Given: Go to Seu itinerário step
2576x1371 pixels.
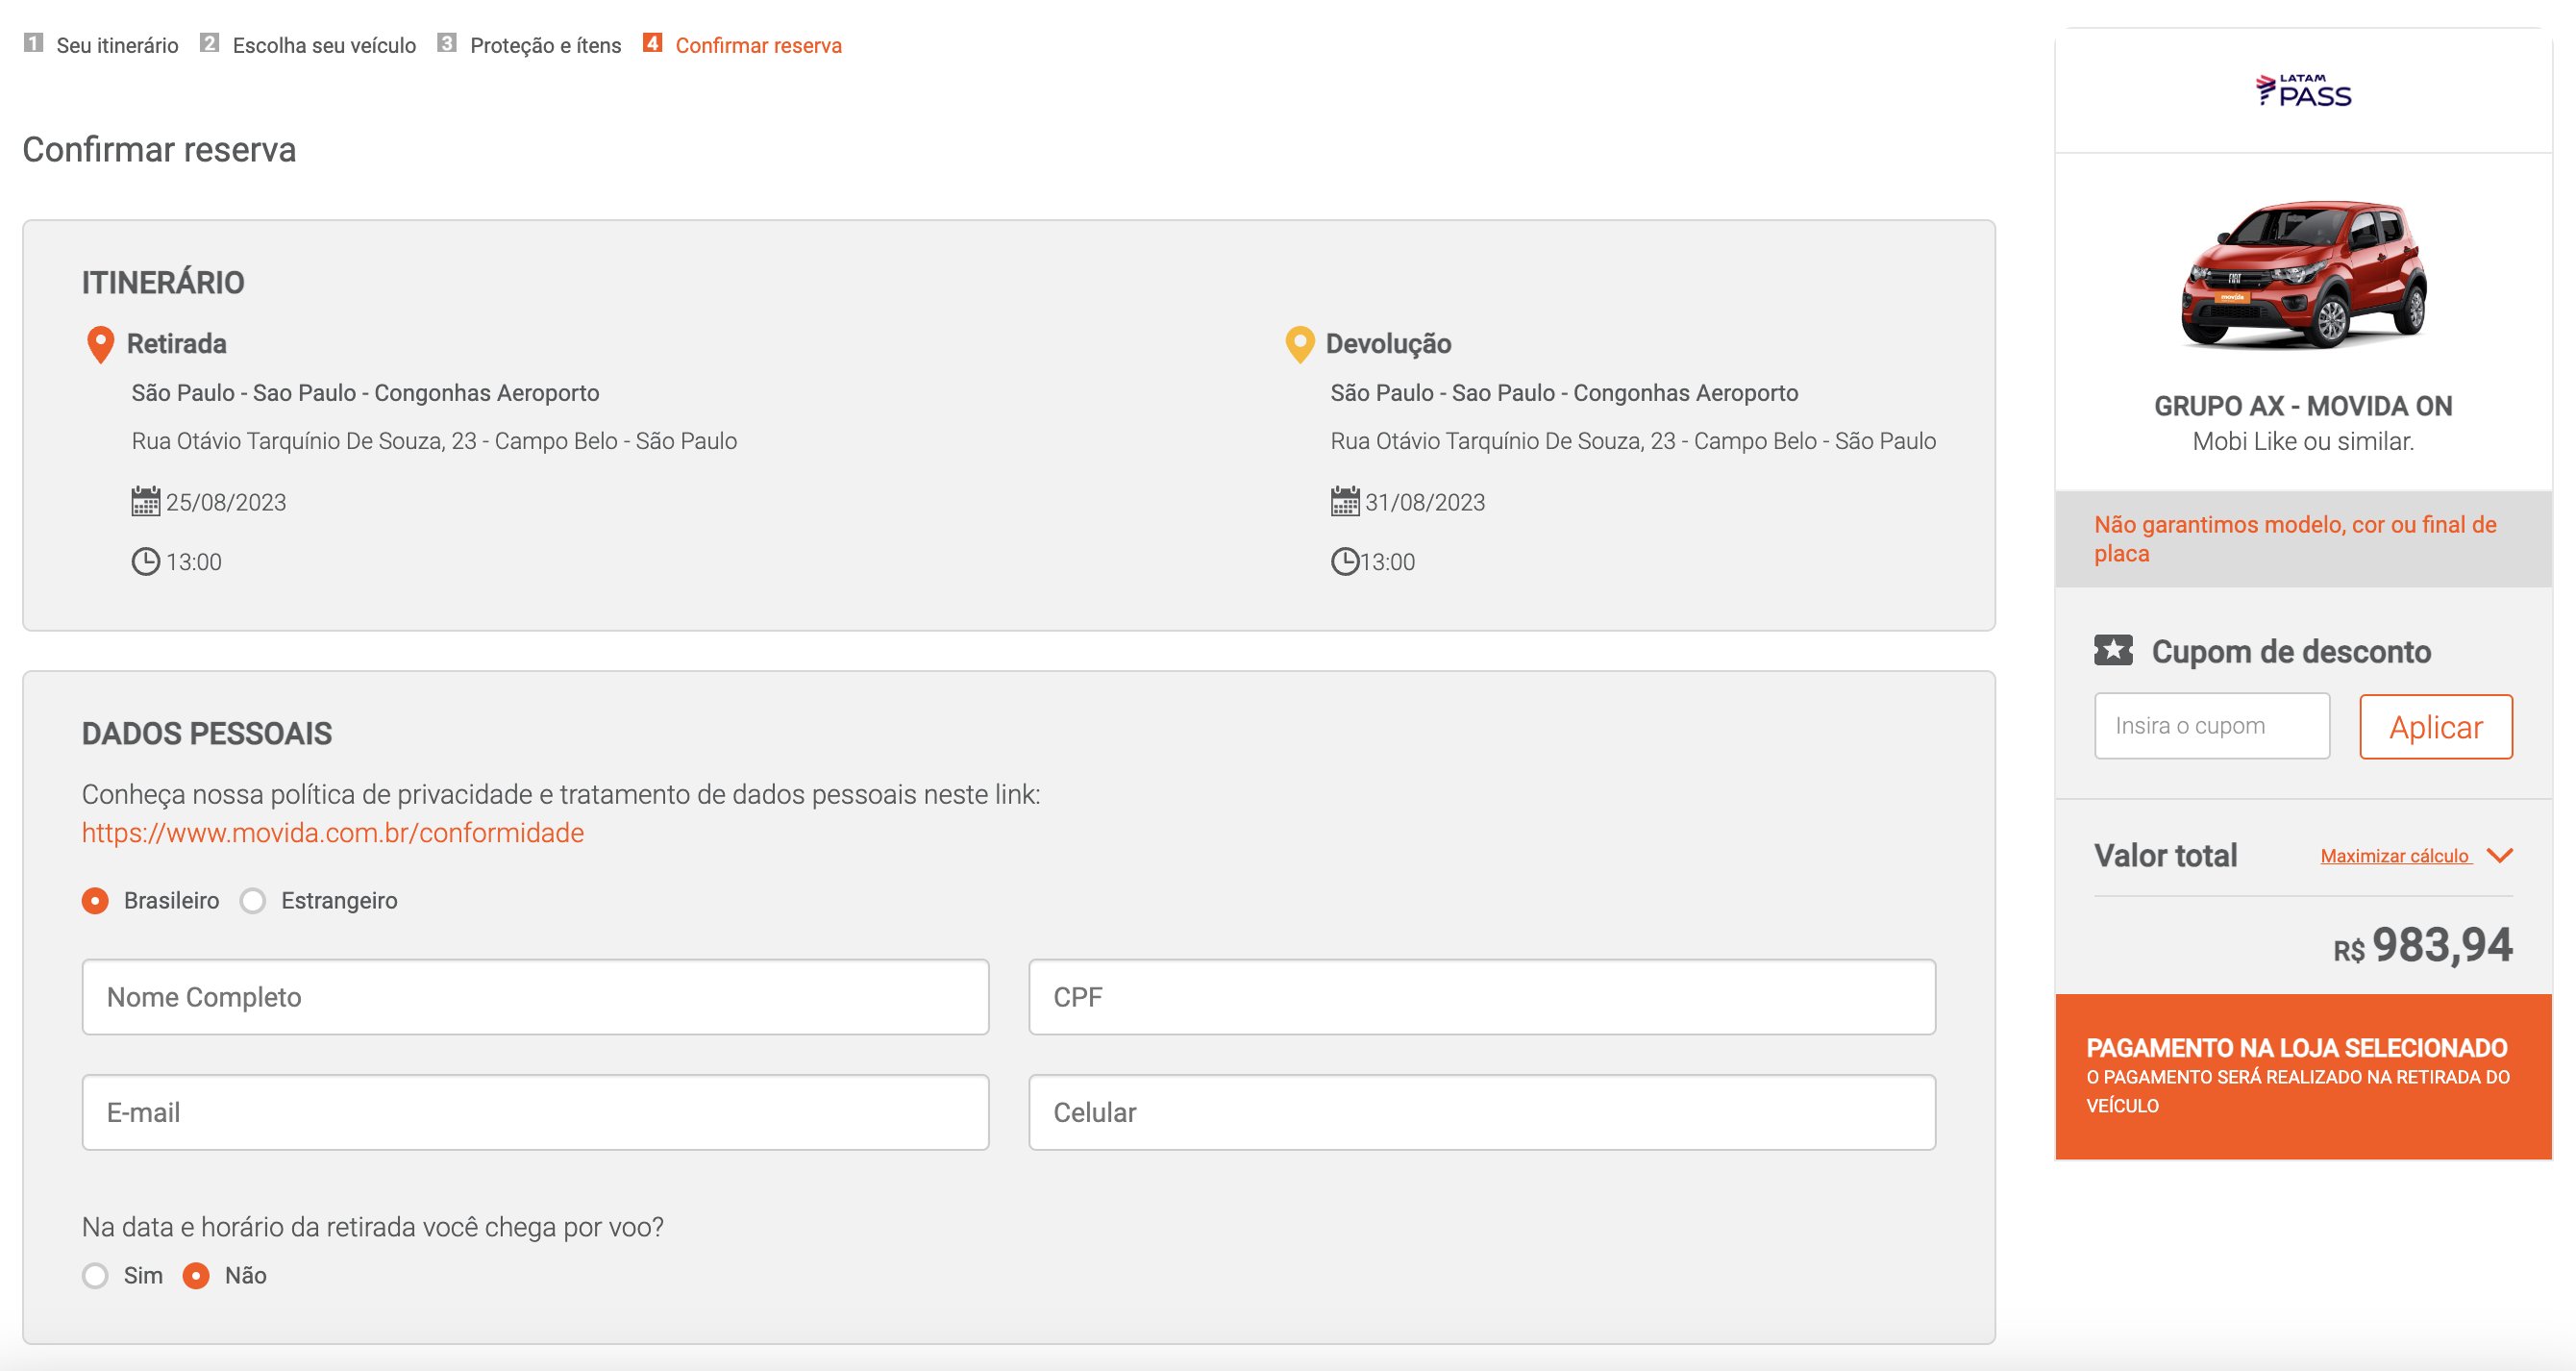Looking at the screenshot, I should coord(117,45).
